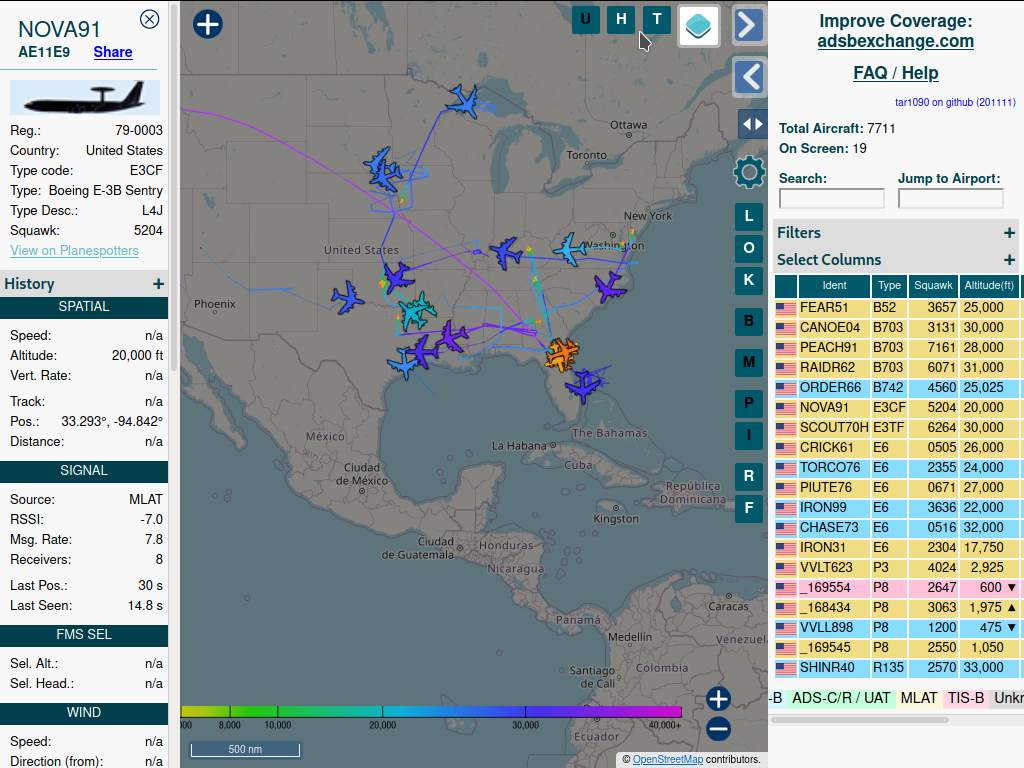Select the SCOUT70H row

pyautogui.click(x=899, y=428)
